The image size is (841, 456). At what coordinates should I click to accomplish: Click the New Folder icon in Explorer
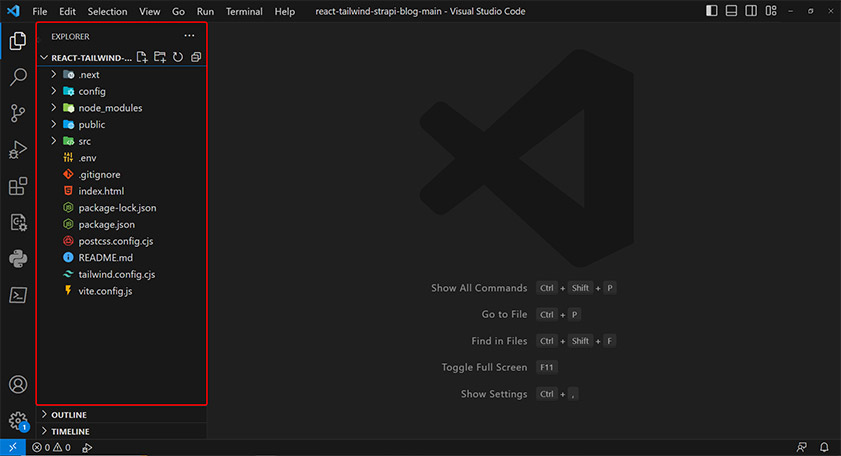point(160,57)
